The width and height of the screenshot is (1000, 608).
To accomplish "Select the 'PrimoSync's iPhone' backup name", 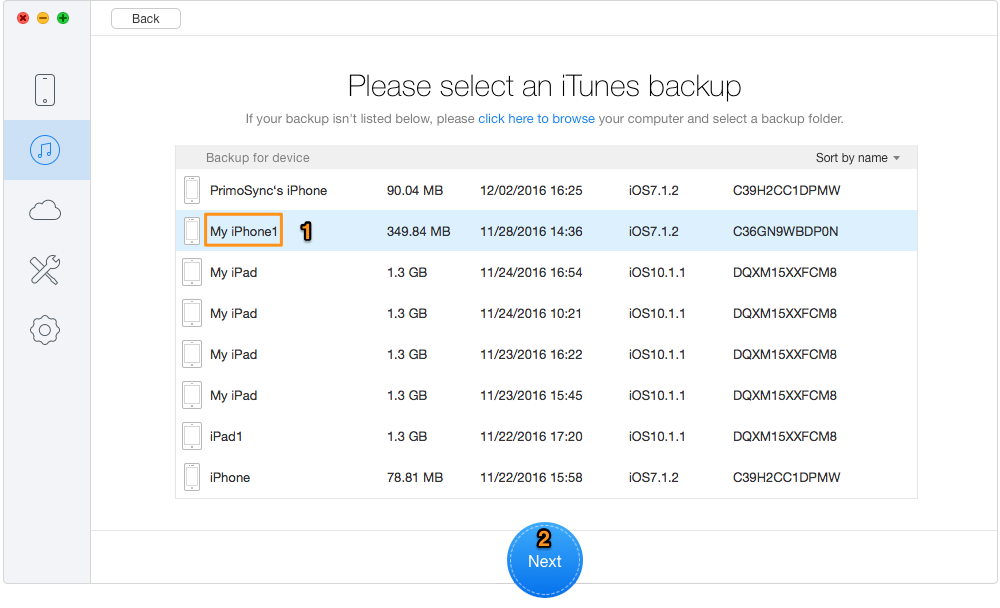I will [268, 190].
